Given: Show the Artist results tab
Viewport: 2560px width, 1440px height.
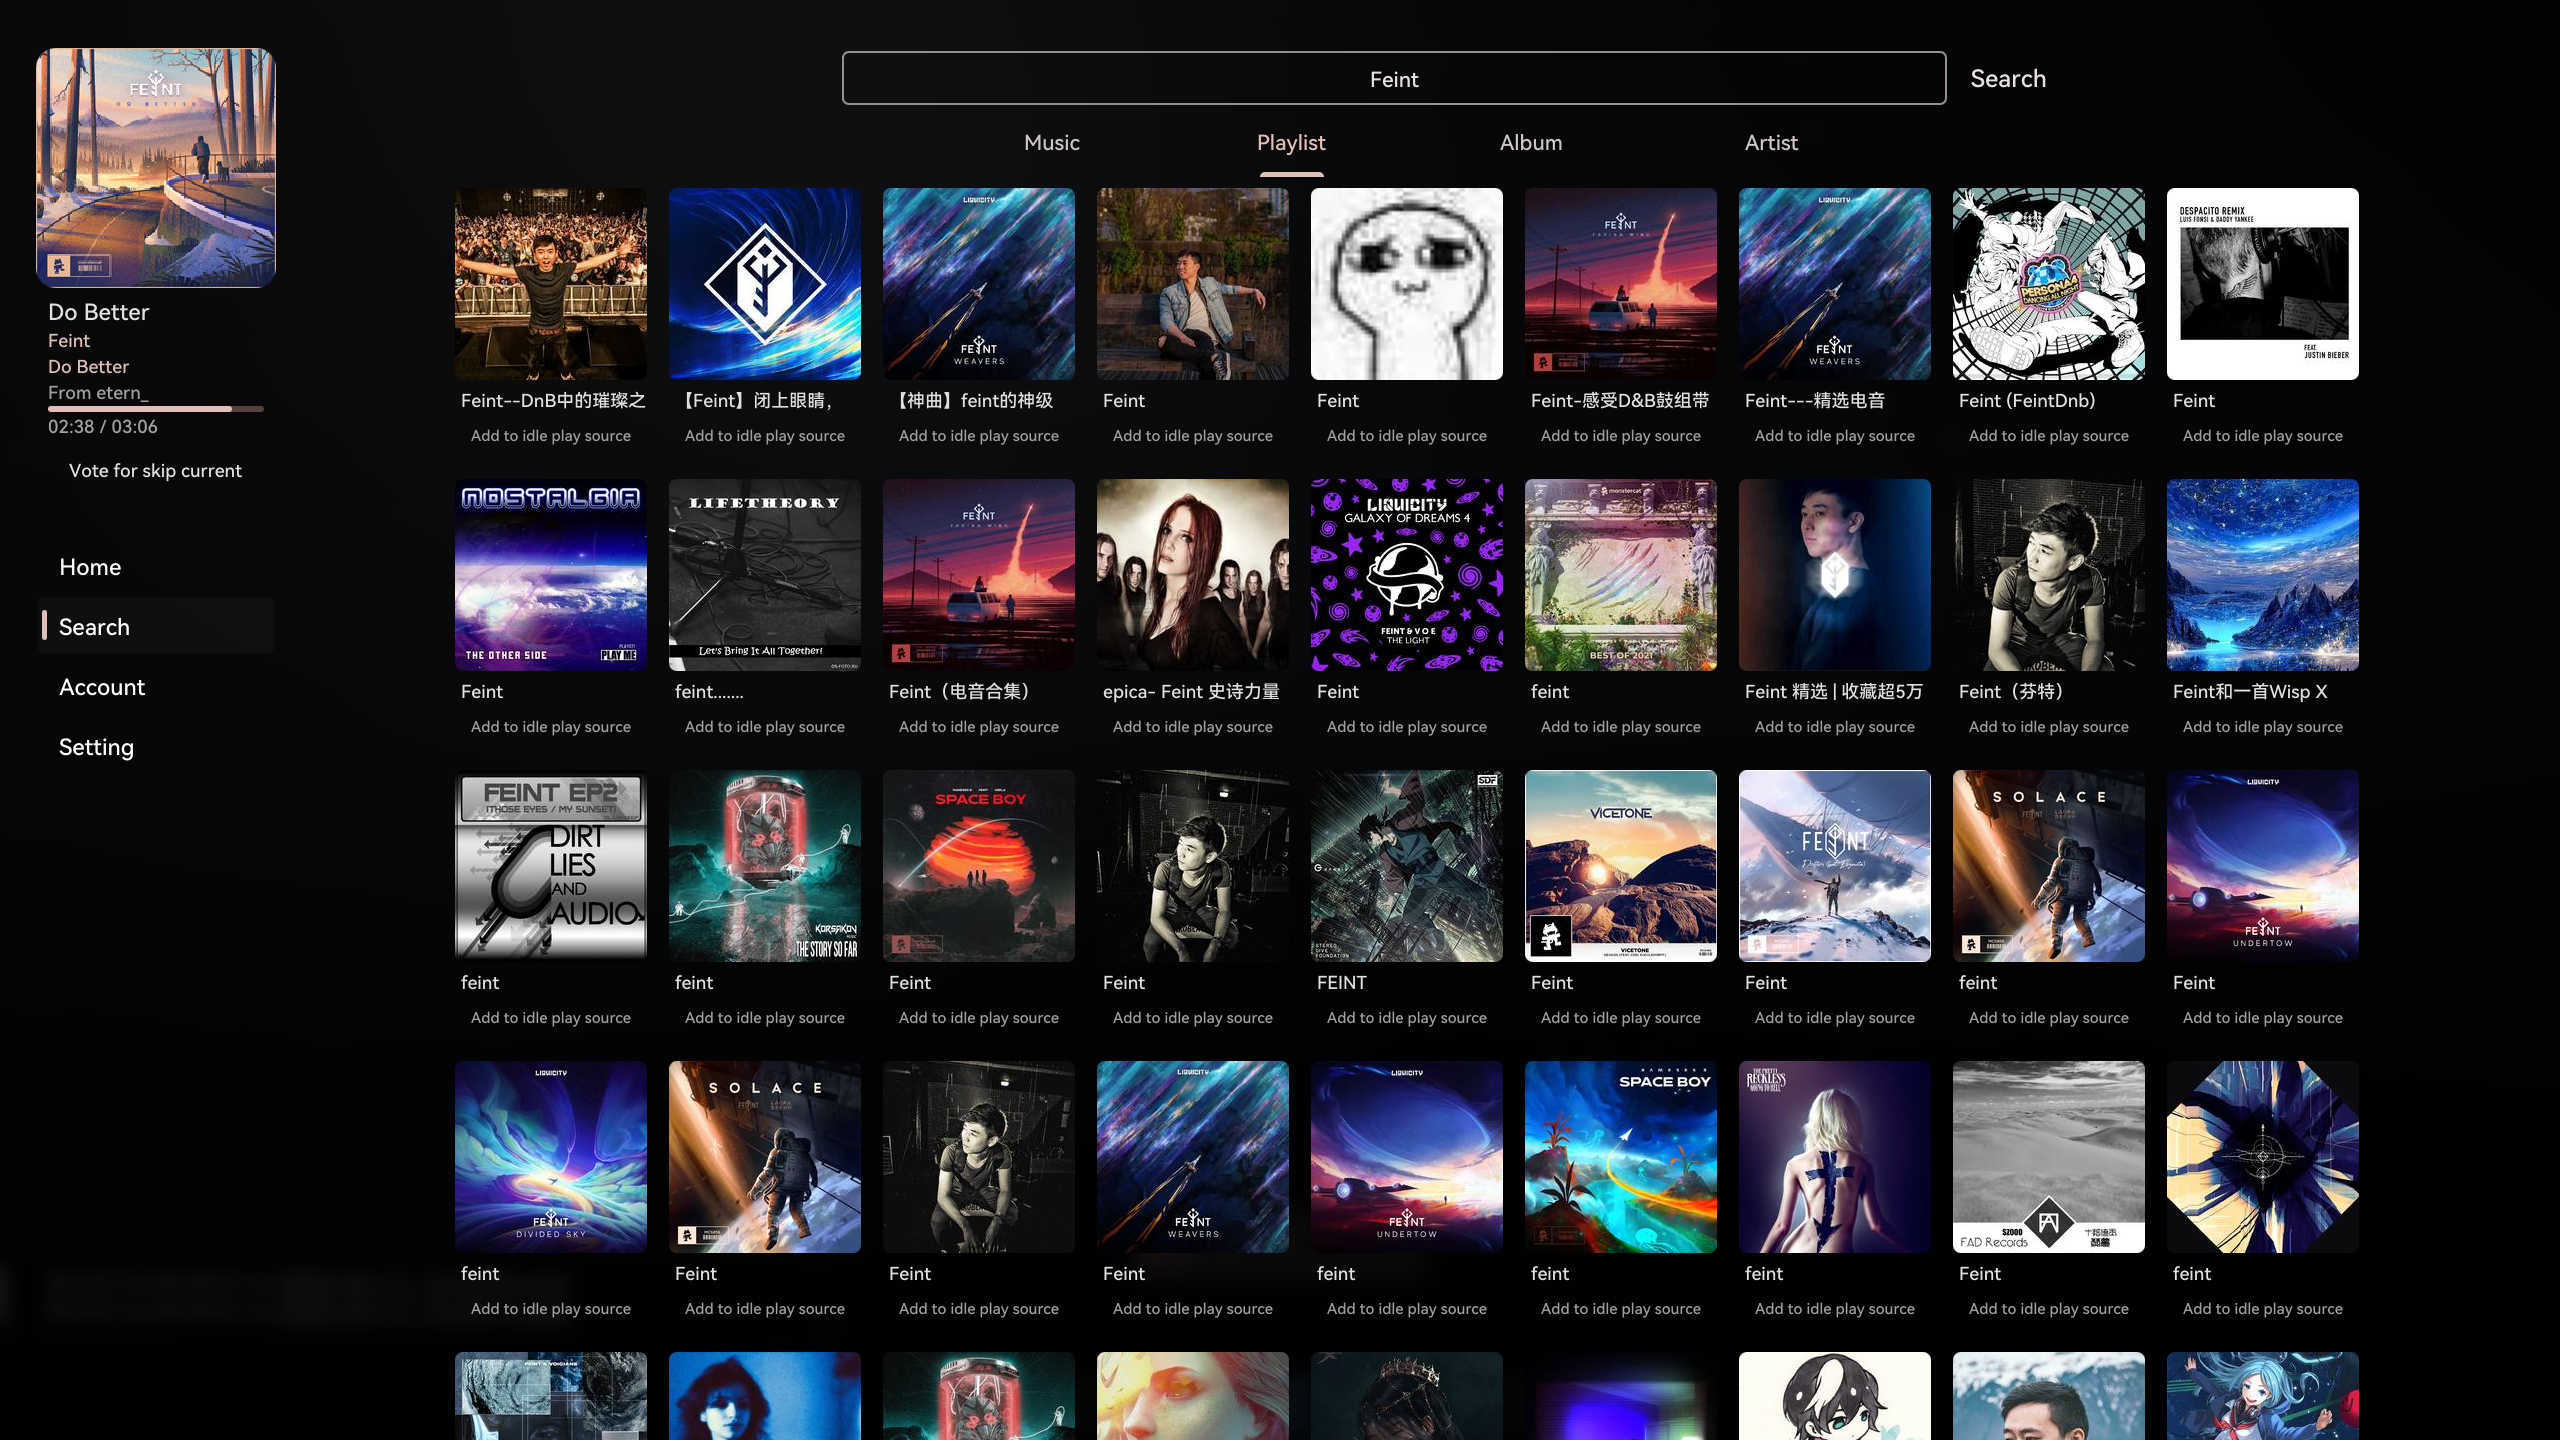Looking at the screenshot, I should pyautogui.click(x=1771, y=143).
